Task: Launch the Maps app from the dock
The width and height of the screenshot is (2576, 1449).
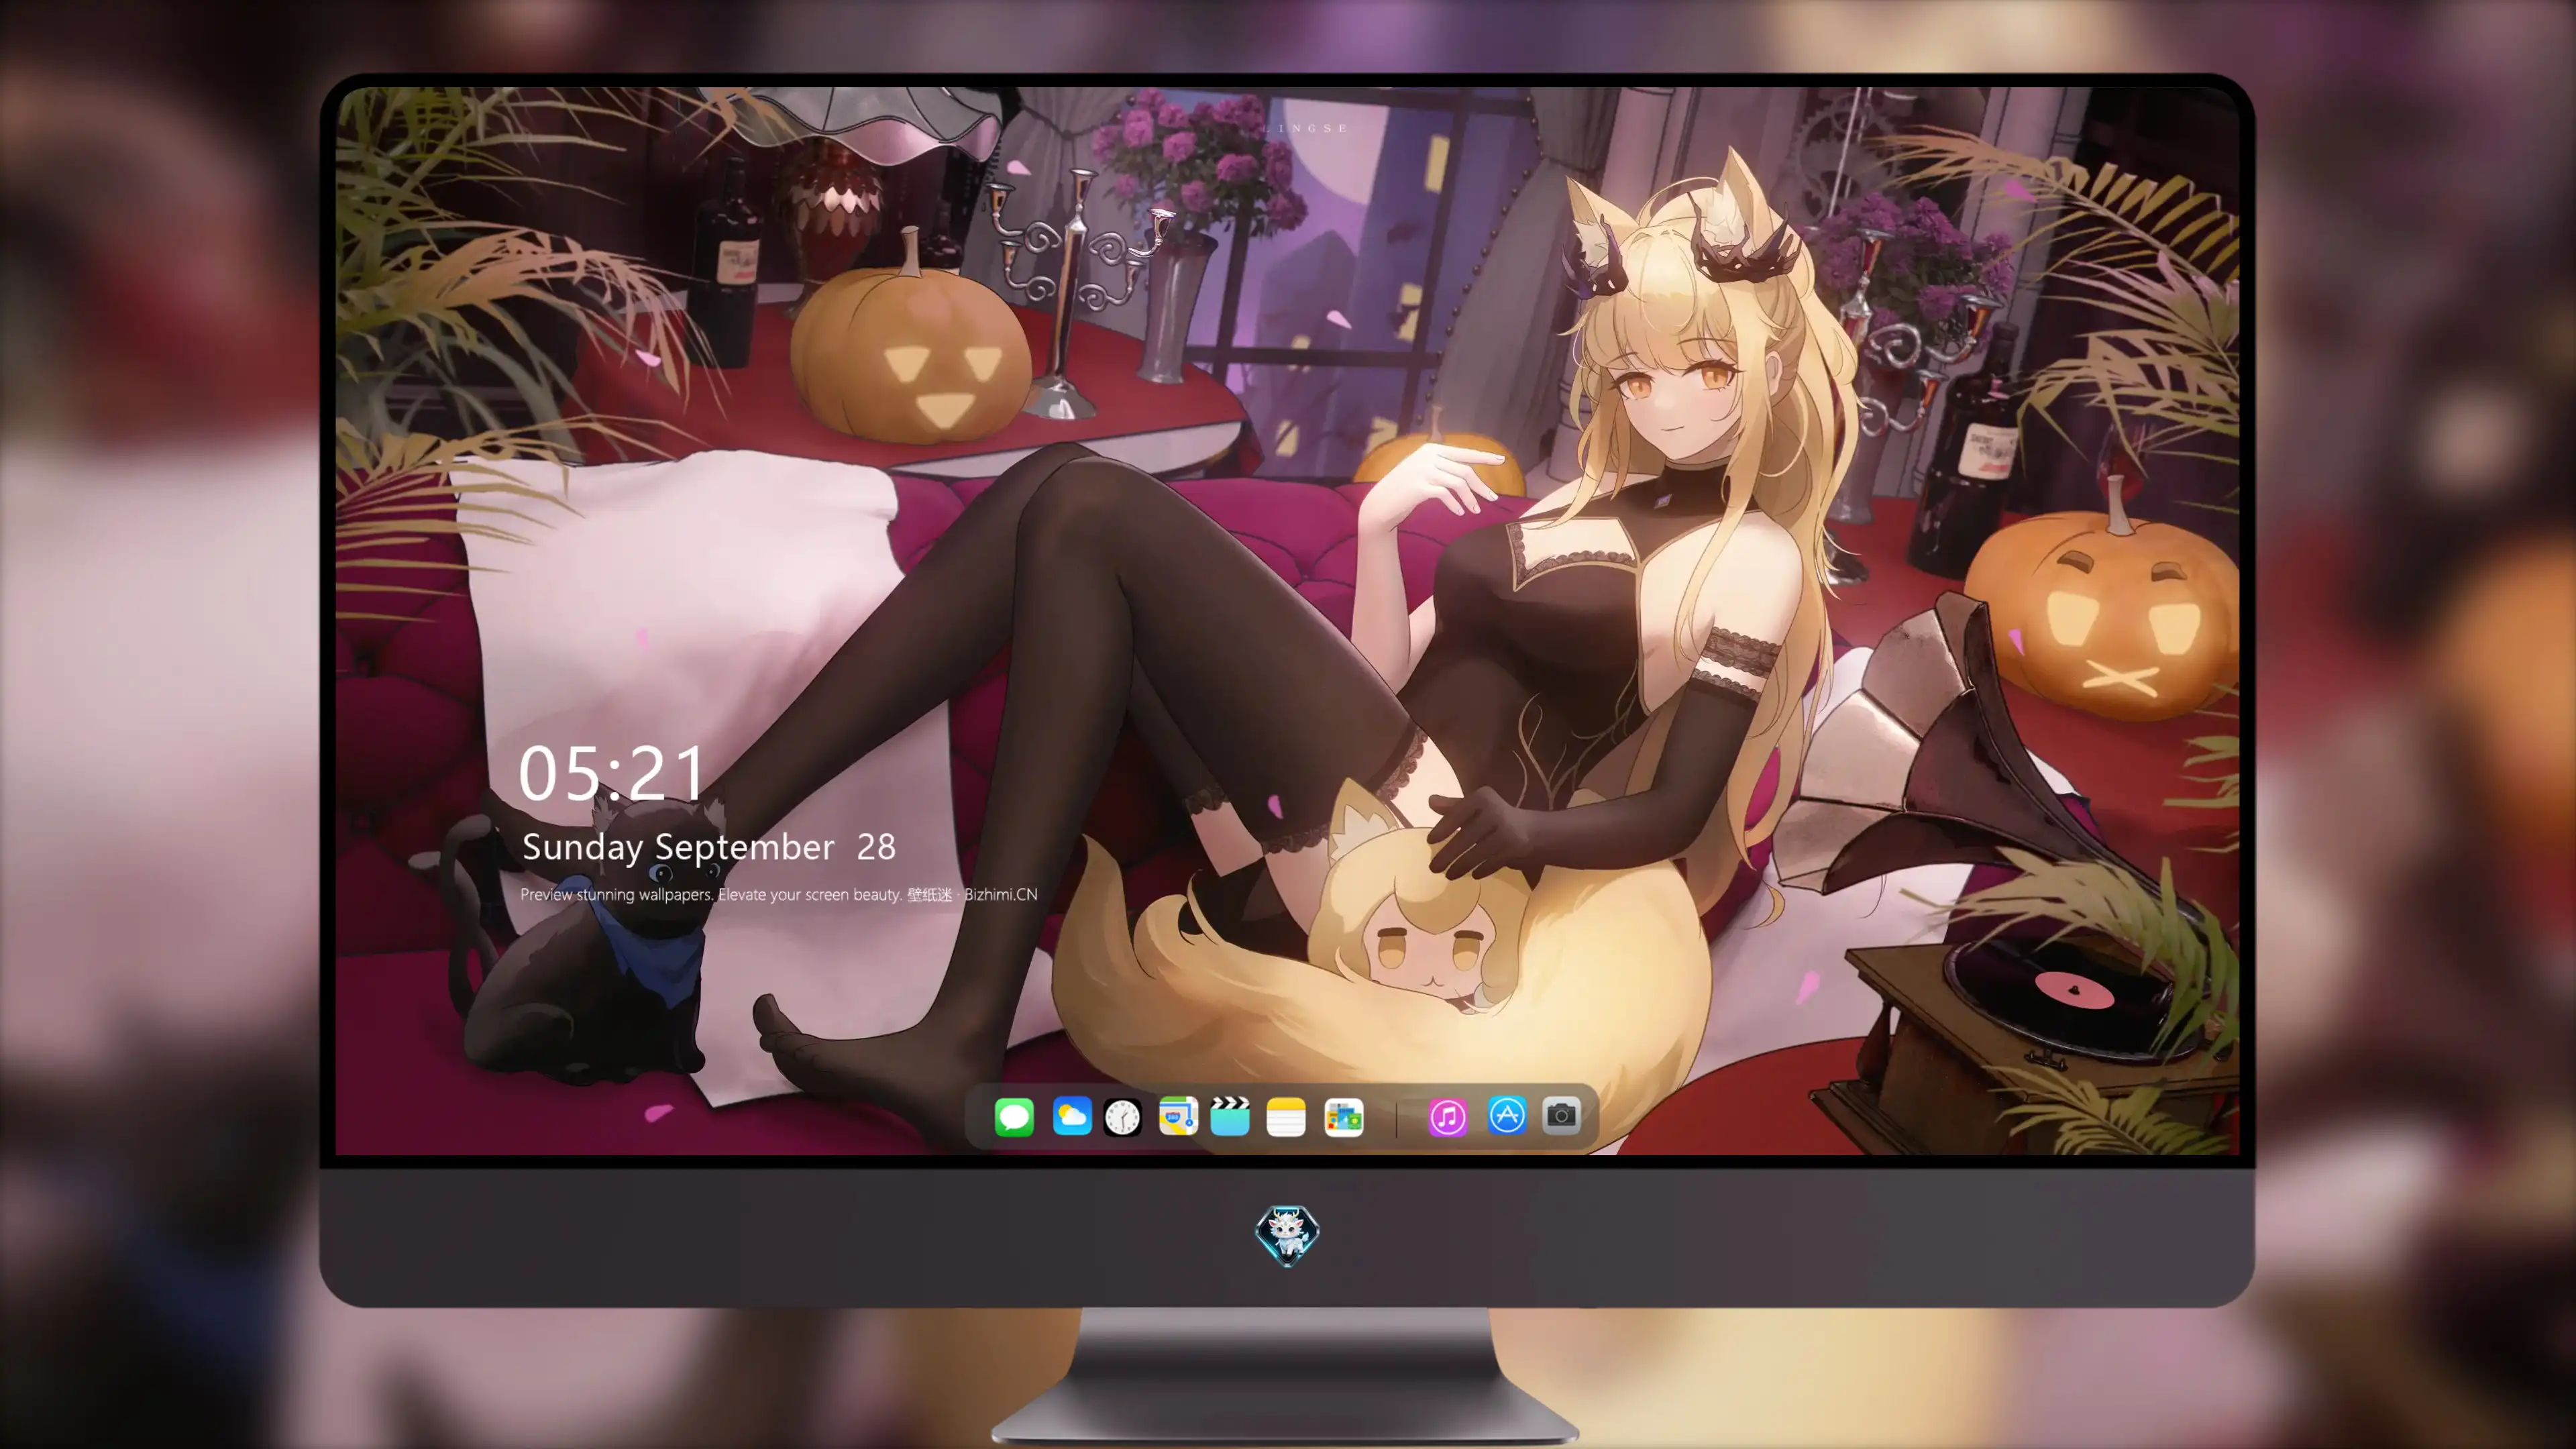Action: [x=1178, y=1116]
